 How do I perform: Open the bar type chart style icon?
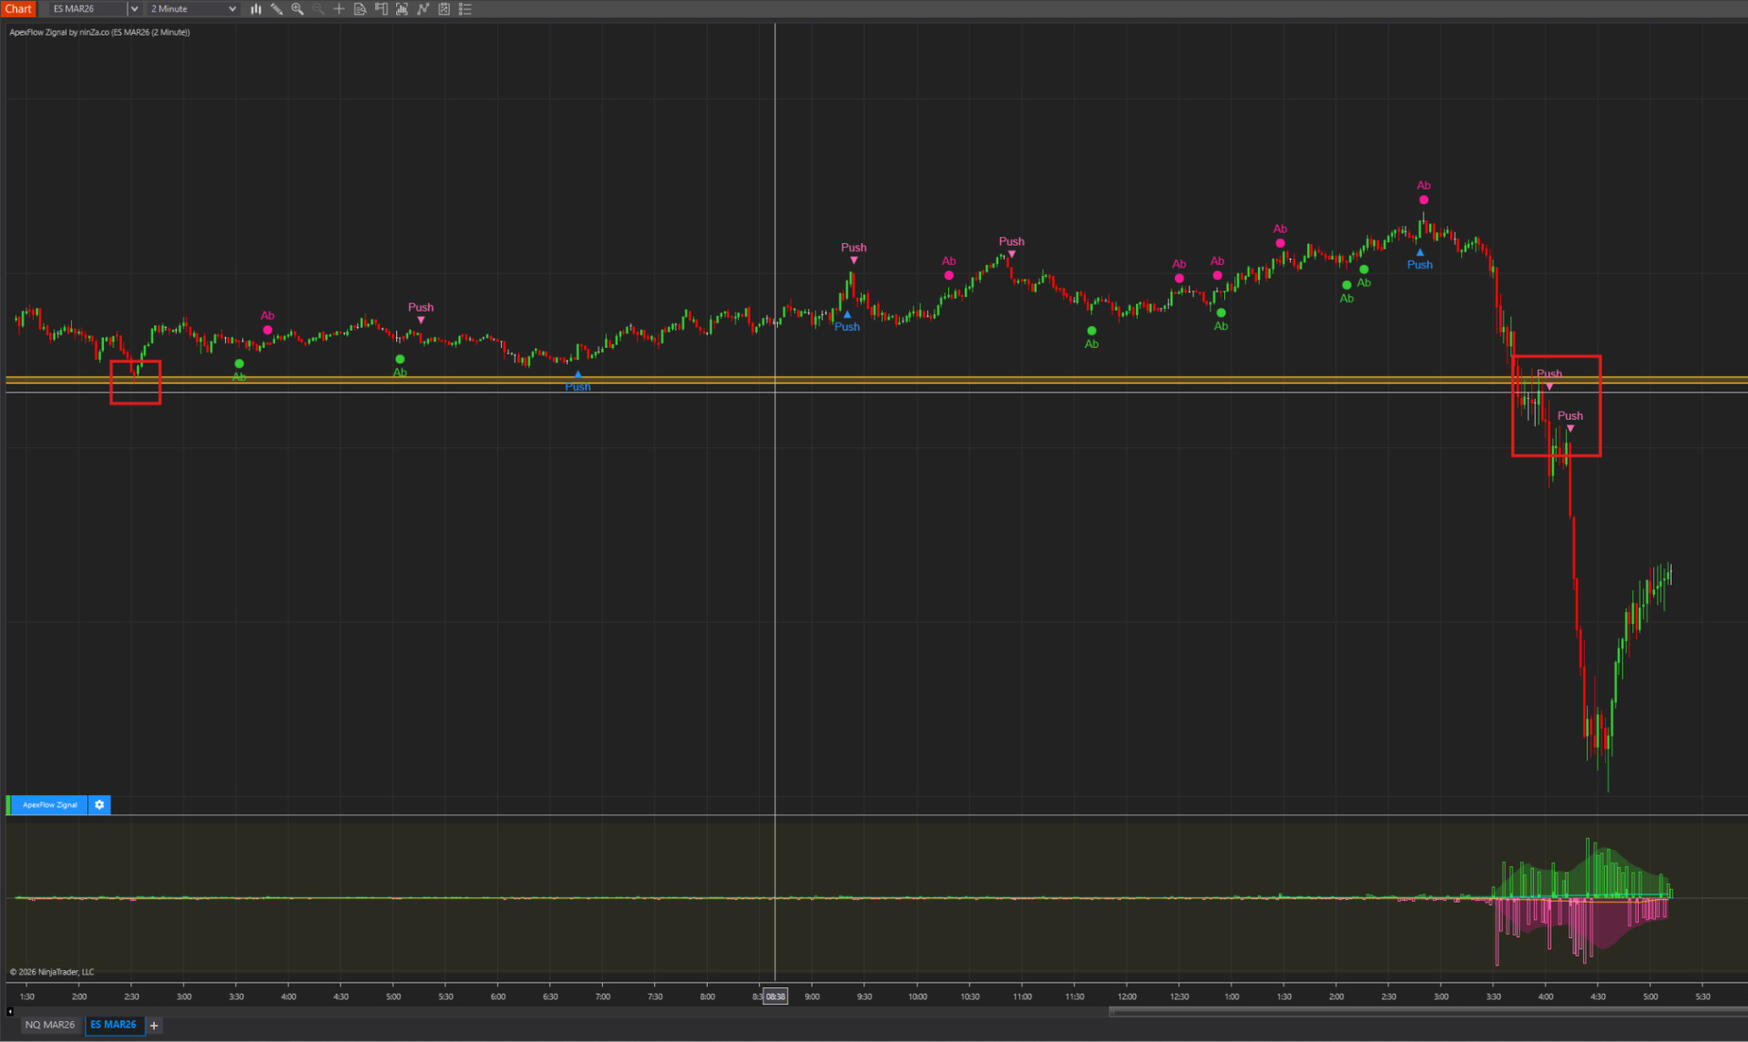256,9
